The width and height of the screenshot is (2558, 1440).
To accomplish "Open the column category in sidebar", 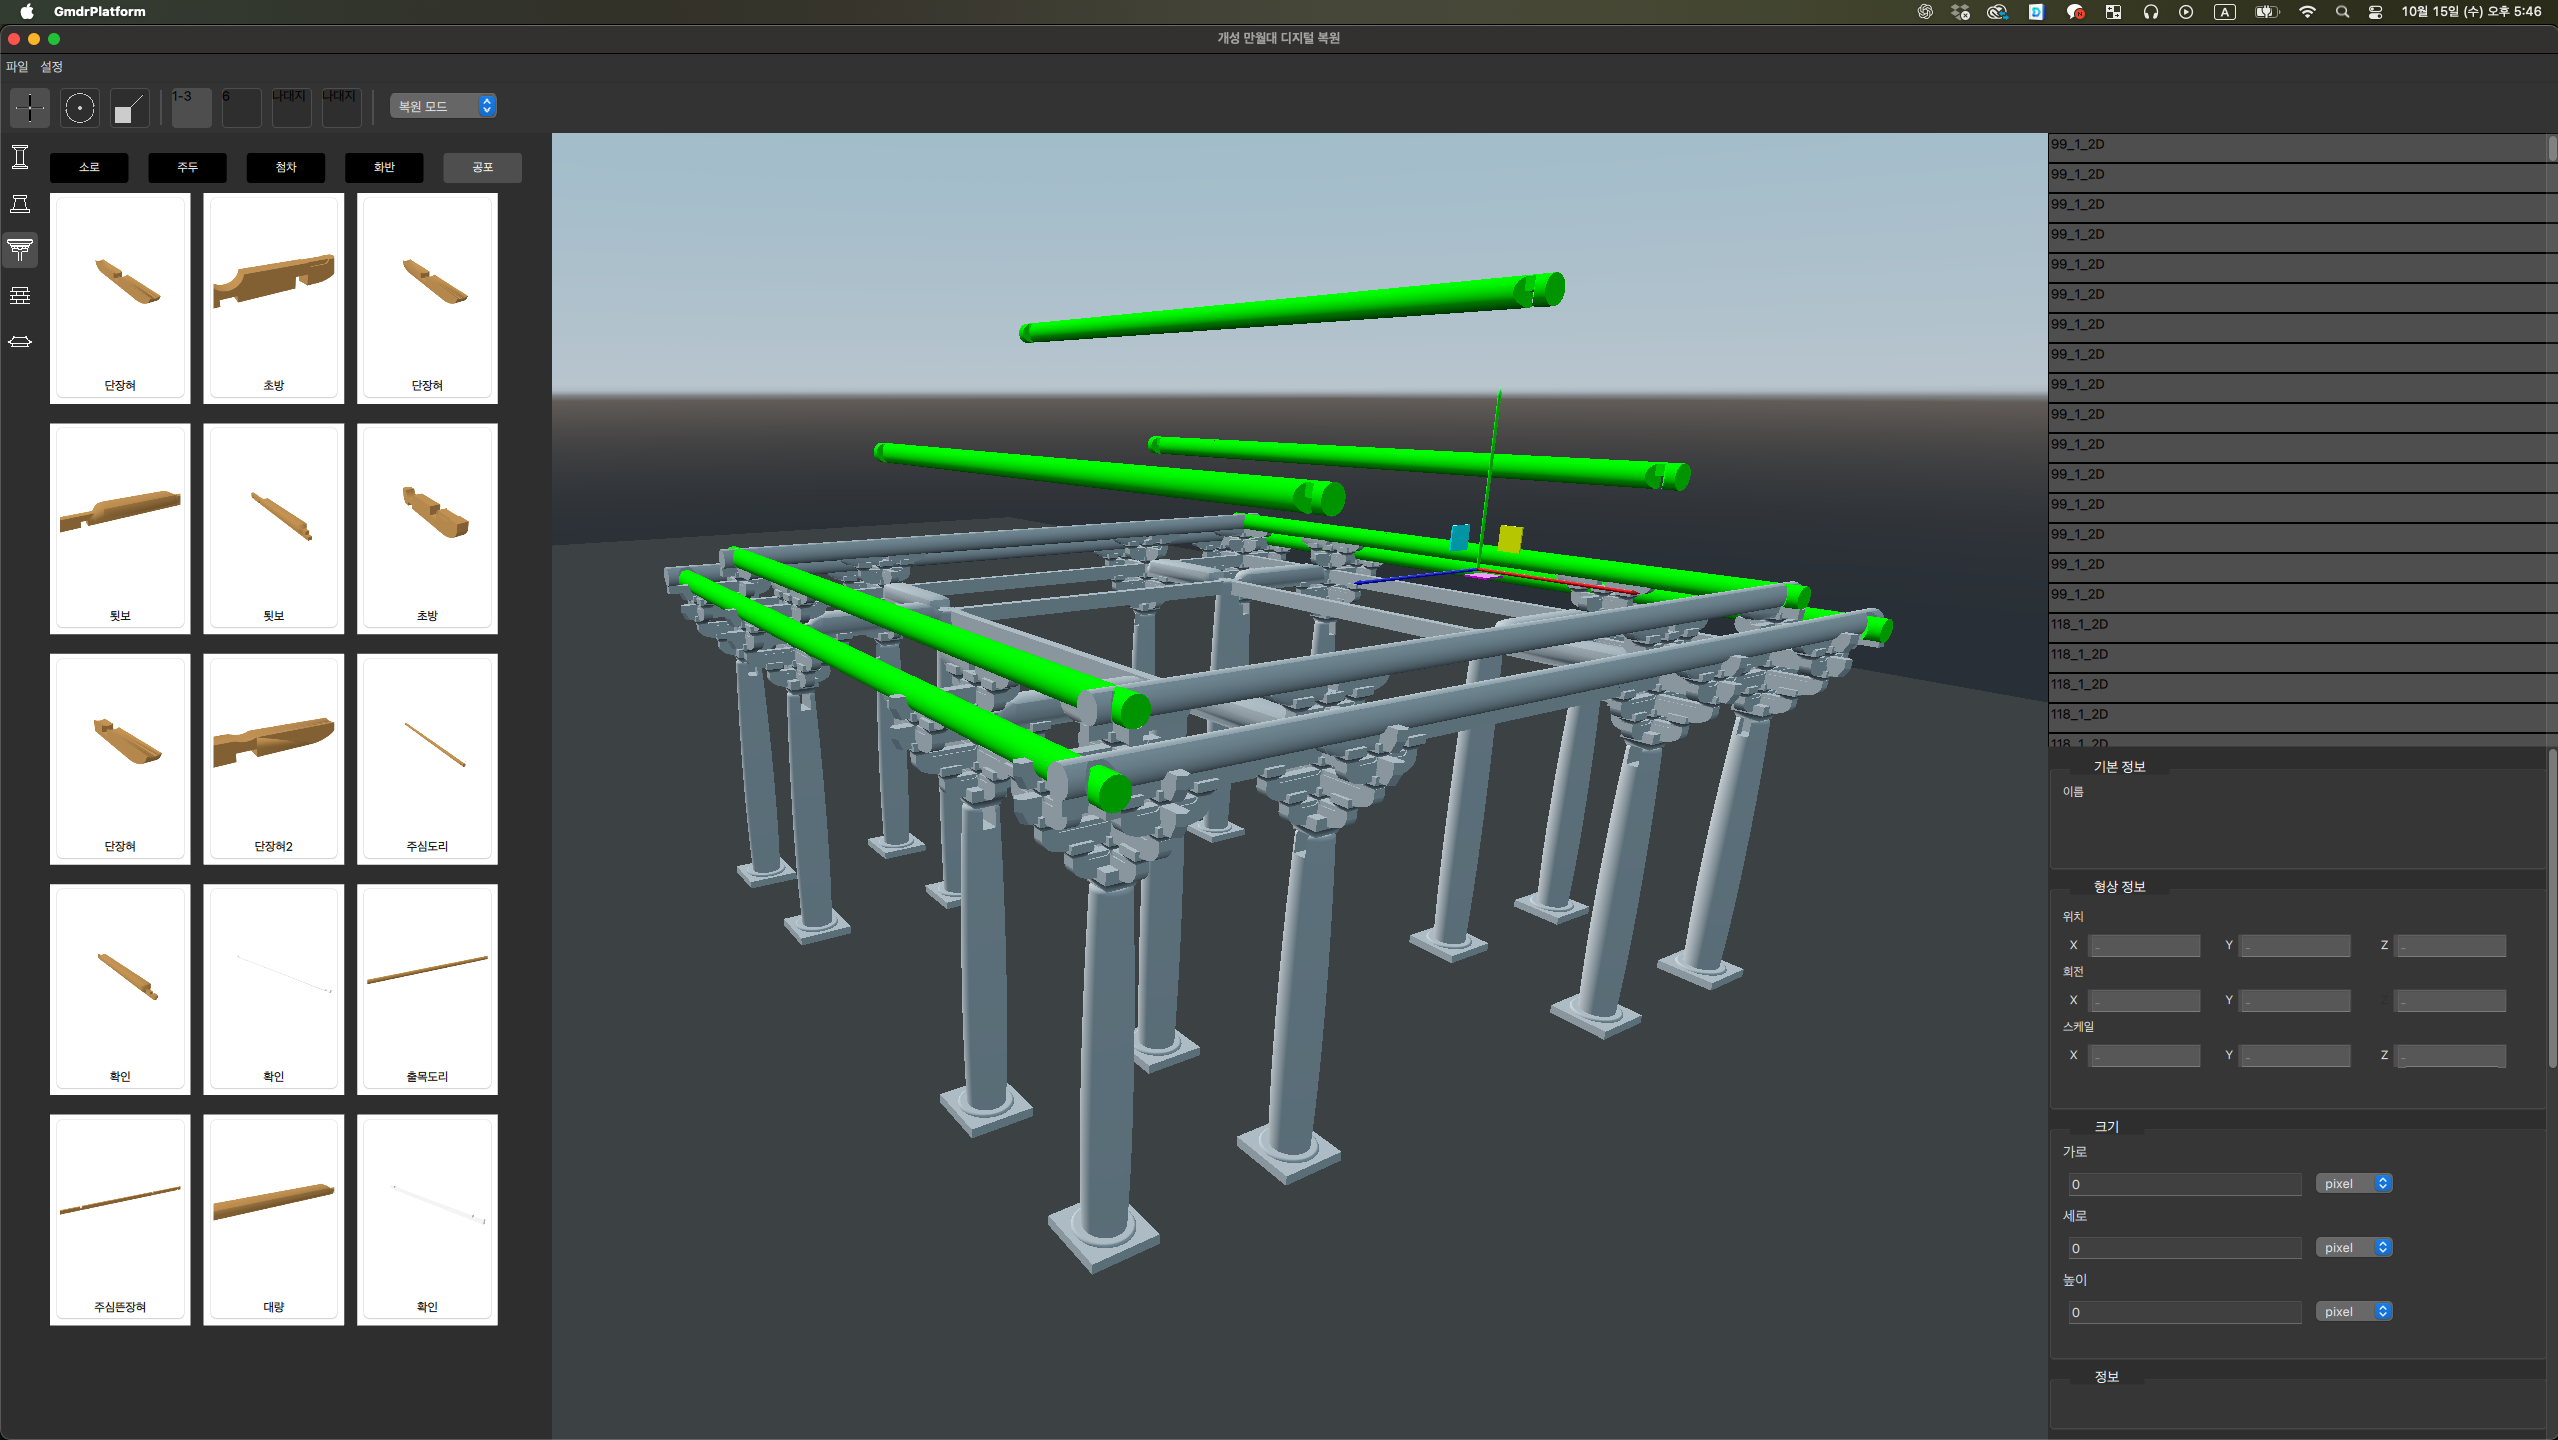I will pyautogui.click(x=20, y=157).
